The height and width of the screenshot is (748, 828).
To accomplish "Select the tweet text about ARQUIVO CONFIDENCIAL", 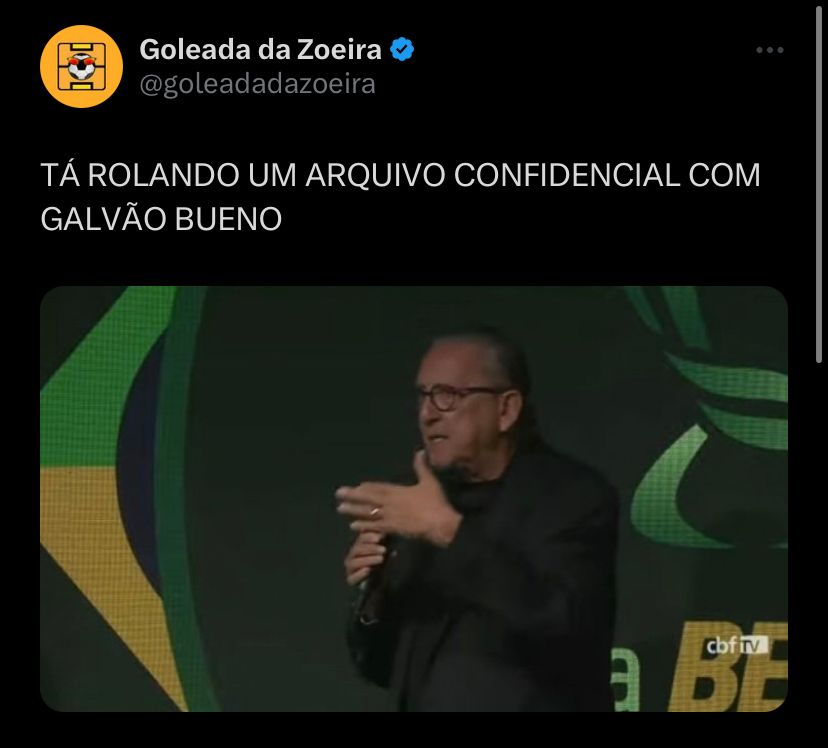I will click(x=400, y=196).
